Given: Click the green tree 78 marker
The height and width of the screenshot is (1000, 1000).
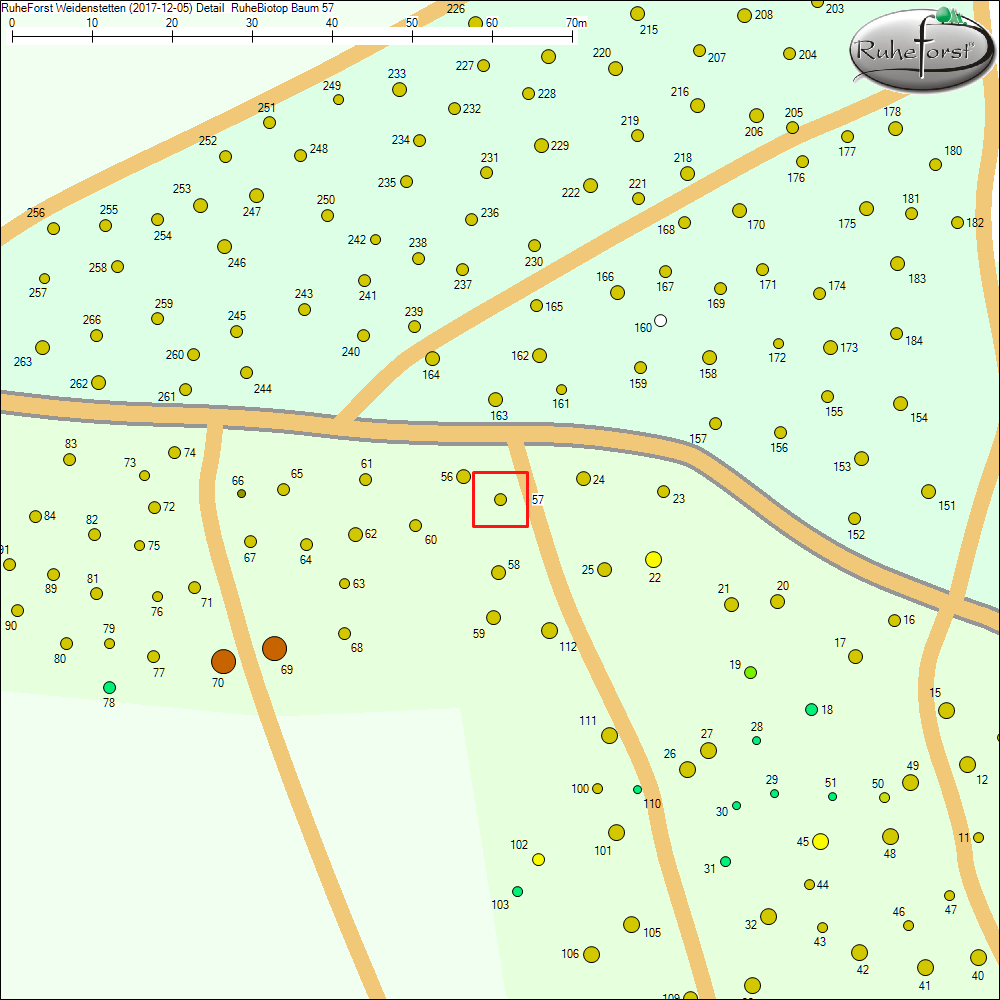Looking at the screenshot, I should 109,687.
